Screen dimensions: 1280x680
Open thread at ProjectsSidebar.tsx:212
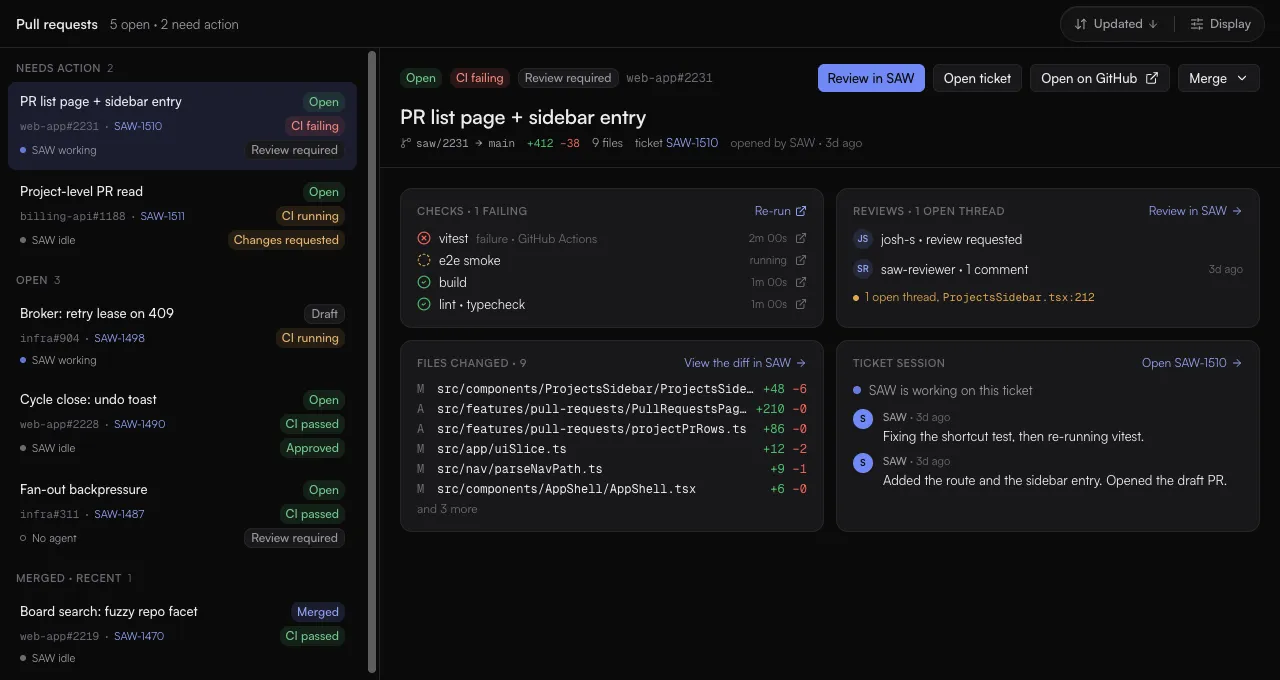point(974,297)
